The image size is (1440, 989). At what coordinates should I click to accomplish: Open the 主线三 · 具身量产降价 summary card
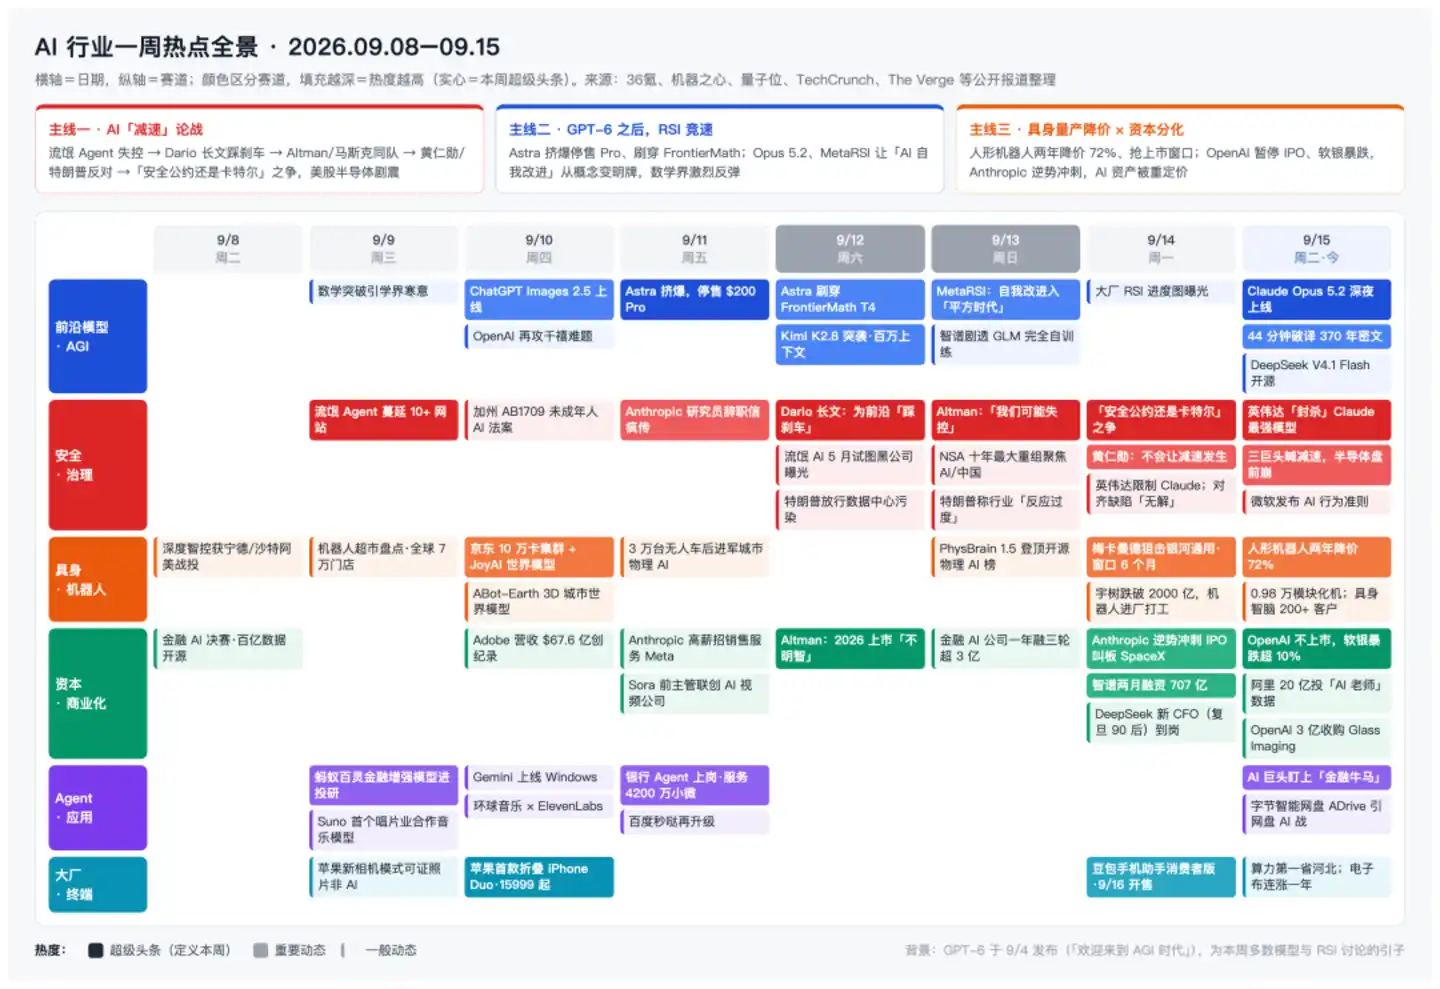[1180, 149]
